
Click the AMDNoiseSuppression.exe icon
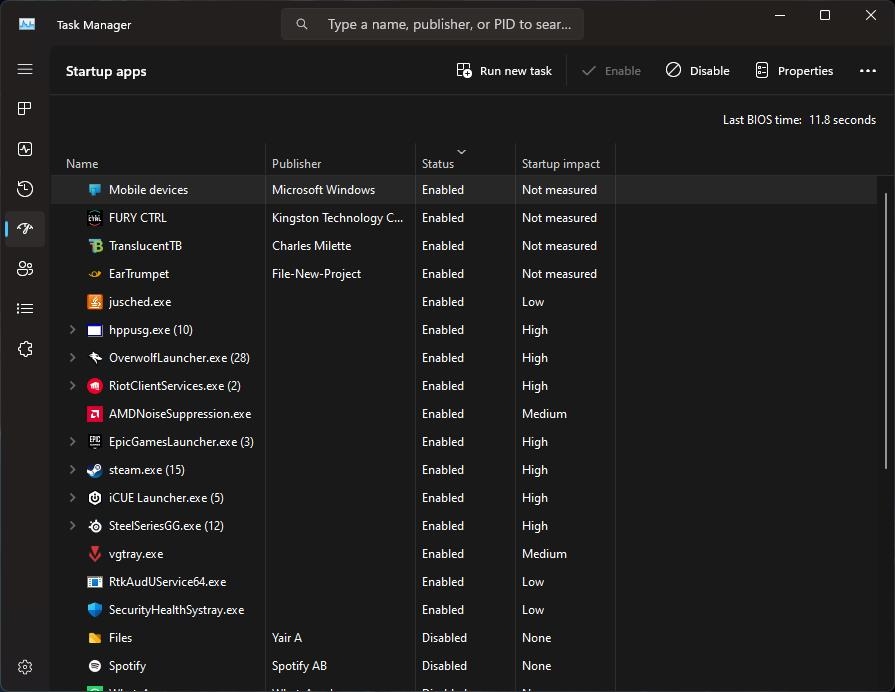[95, 414]
